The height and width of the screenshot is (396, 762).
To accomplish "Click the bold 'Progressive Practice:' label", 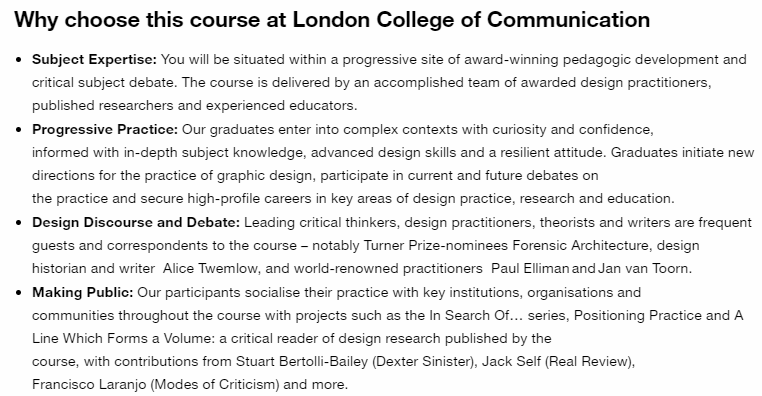I will (105, 129).
